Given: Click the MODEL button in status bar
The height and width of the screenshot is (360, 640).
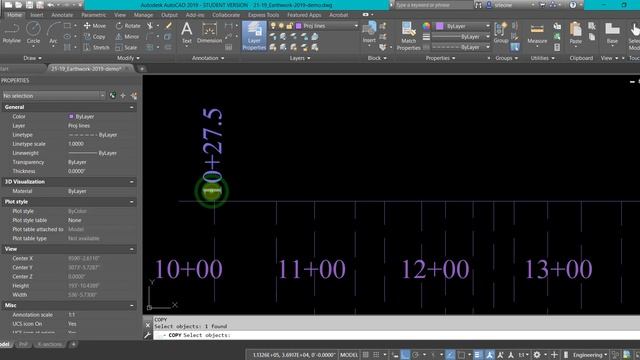Looking at the screenshot, I should (x=349, y=355).
